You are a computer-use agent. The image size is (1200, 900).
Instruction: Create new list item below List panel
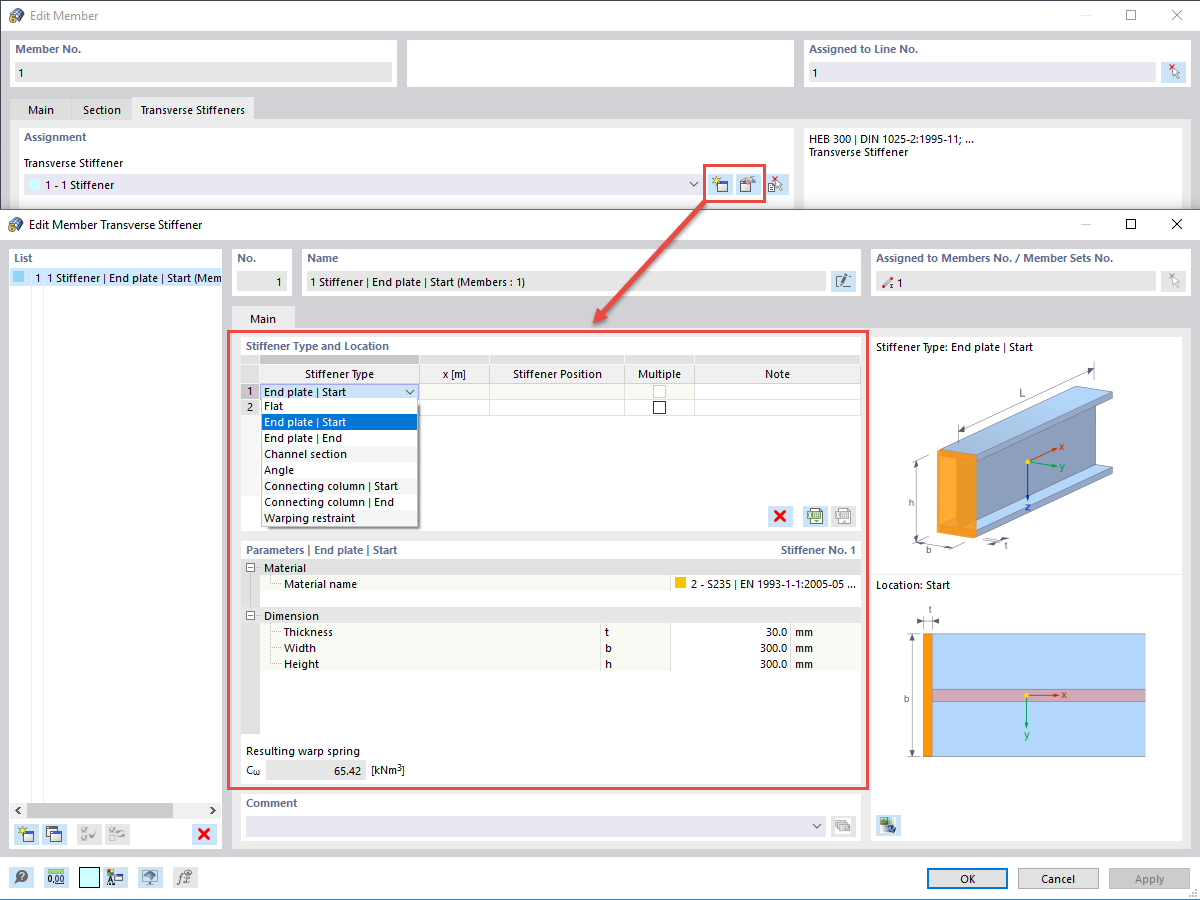pyautogui.click(x=27, y=834)
